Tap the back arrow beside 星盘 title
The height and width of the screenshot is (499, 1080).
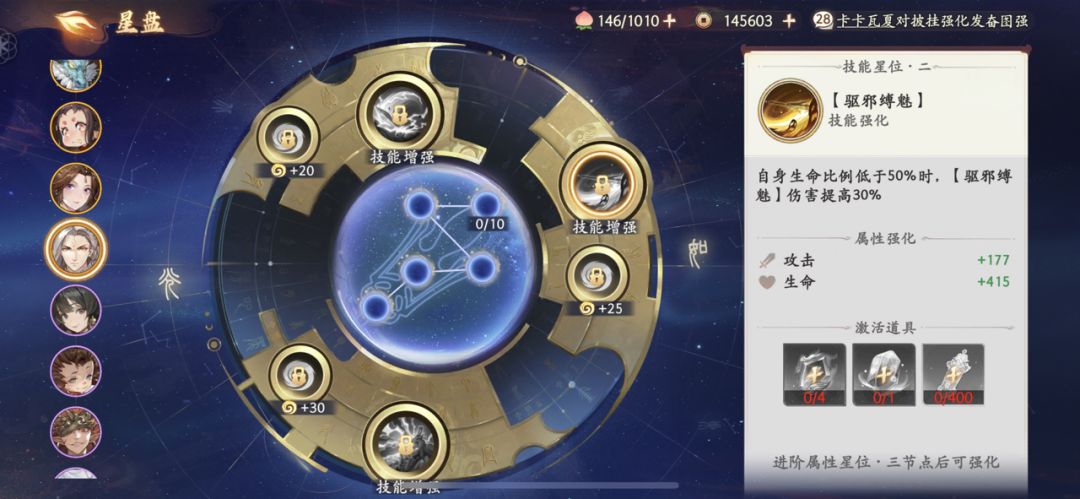tap(76, 23)
